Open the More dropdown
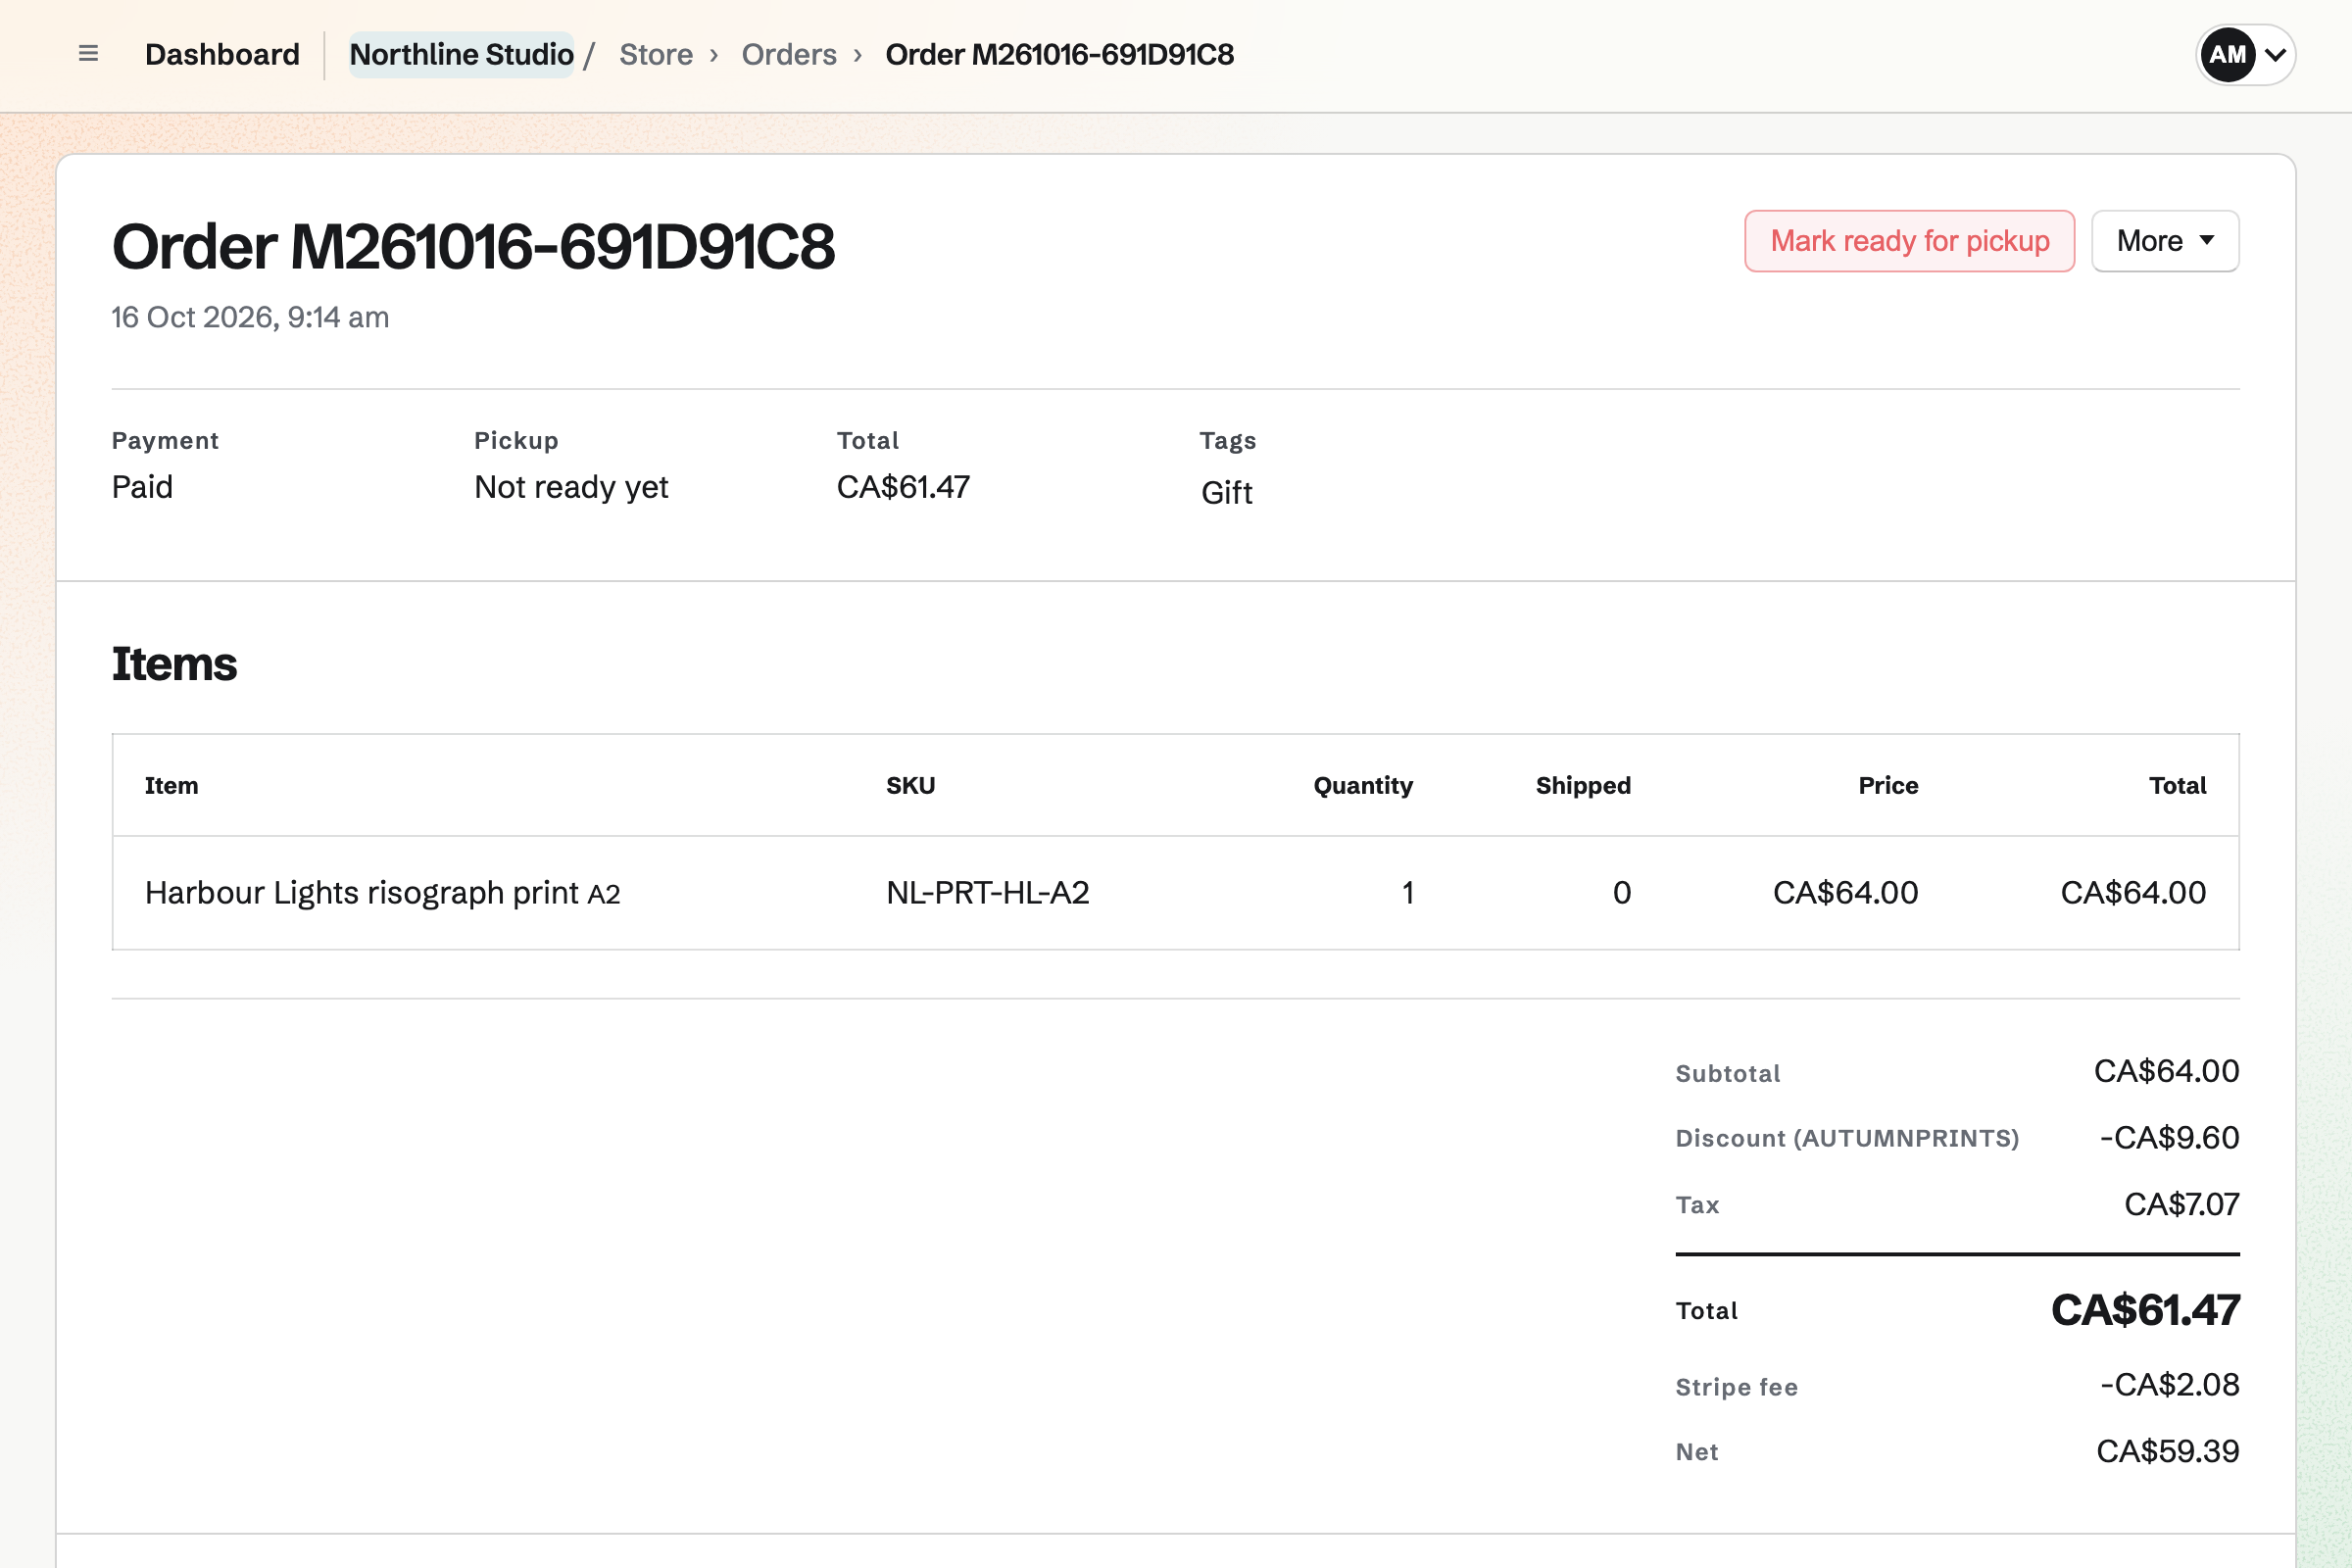The height and width of the screenshot is (1568, 2352). click(x=2165, y=241)
